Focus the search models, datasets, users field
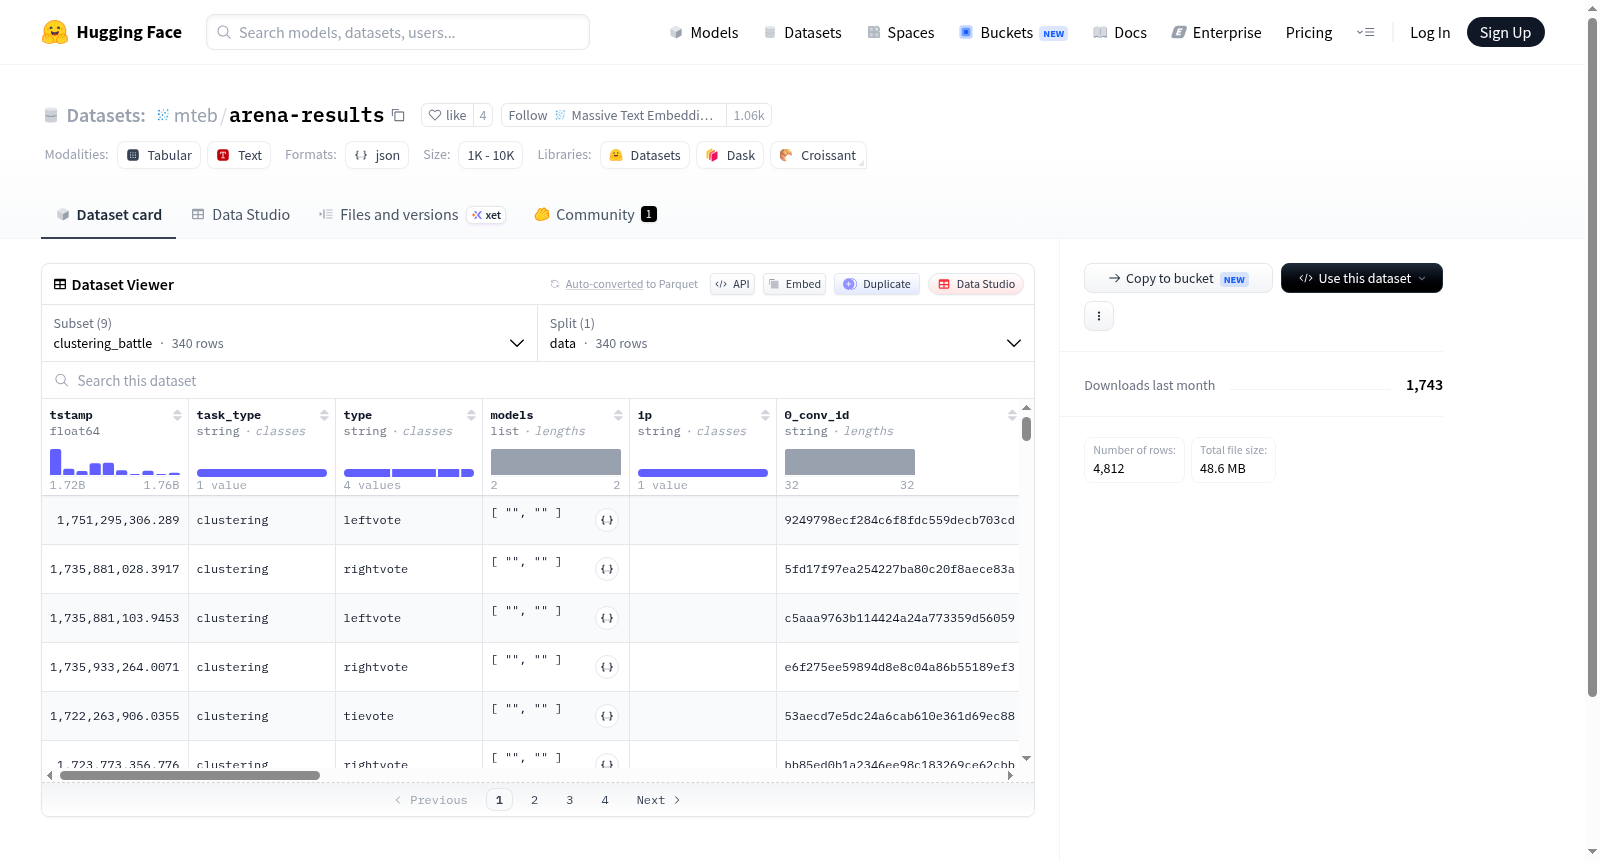Image resolution: width=1600 pixels, height=861 pixels. click(x=398, y=32)
